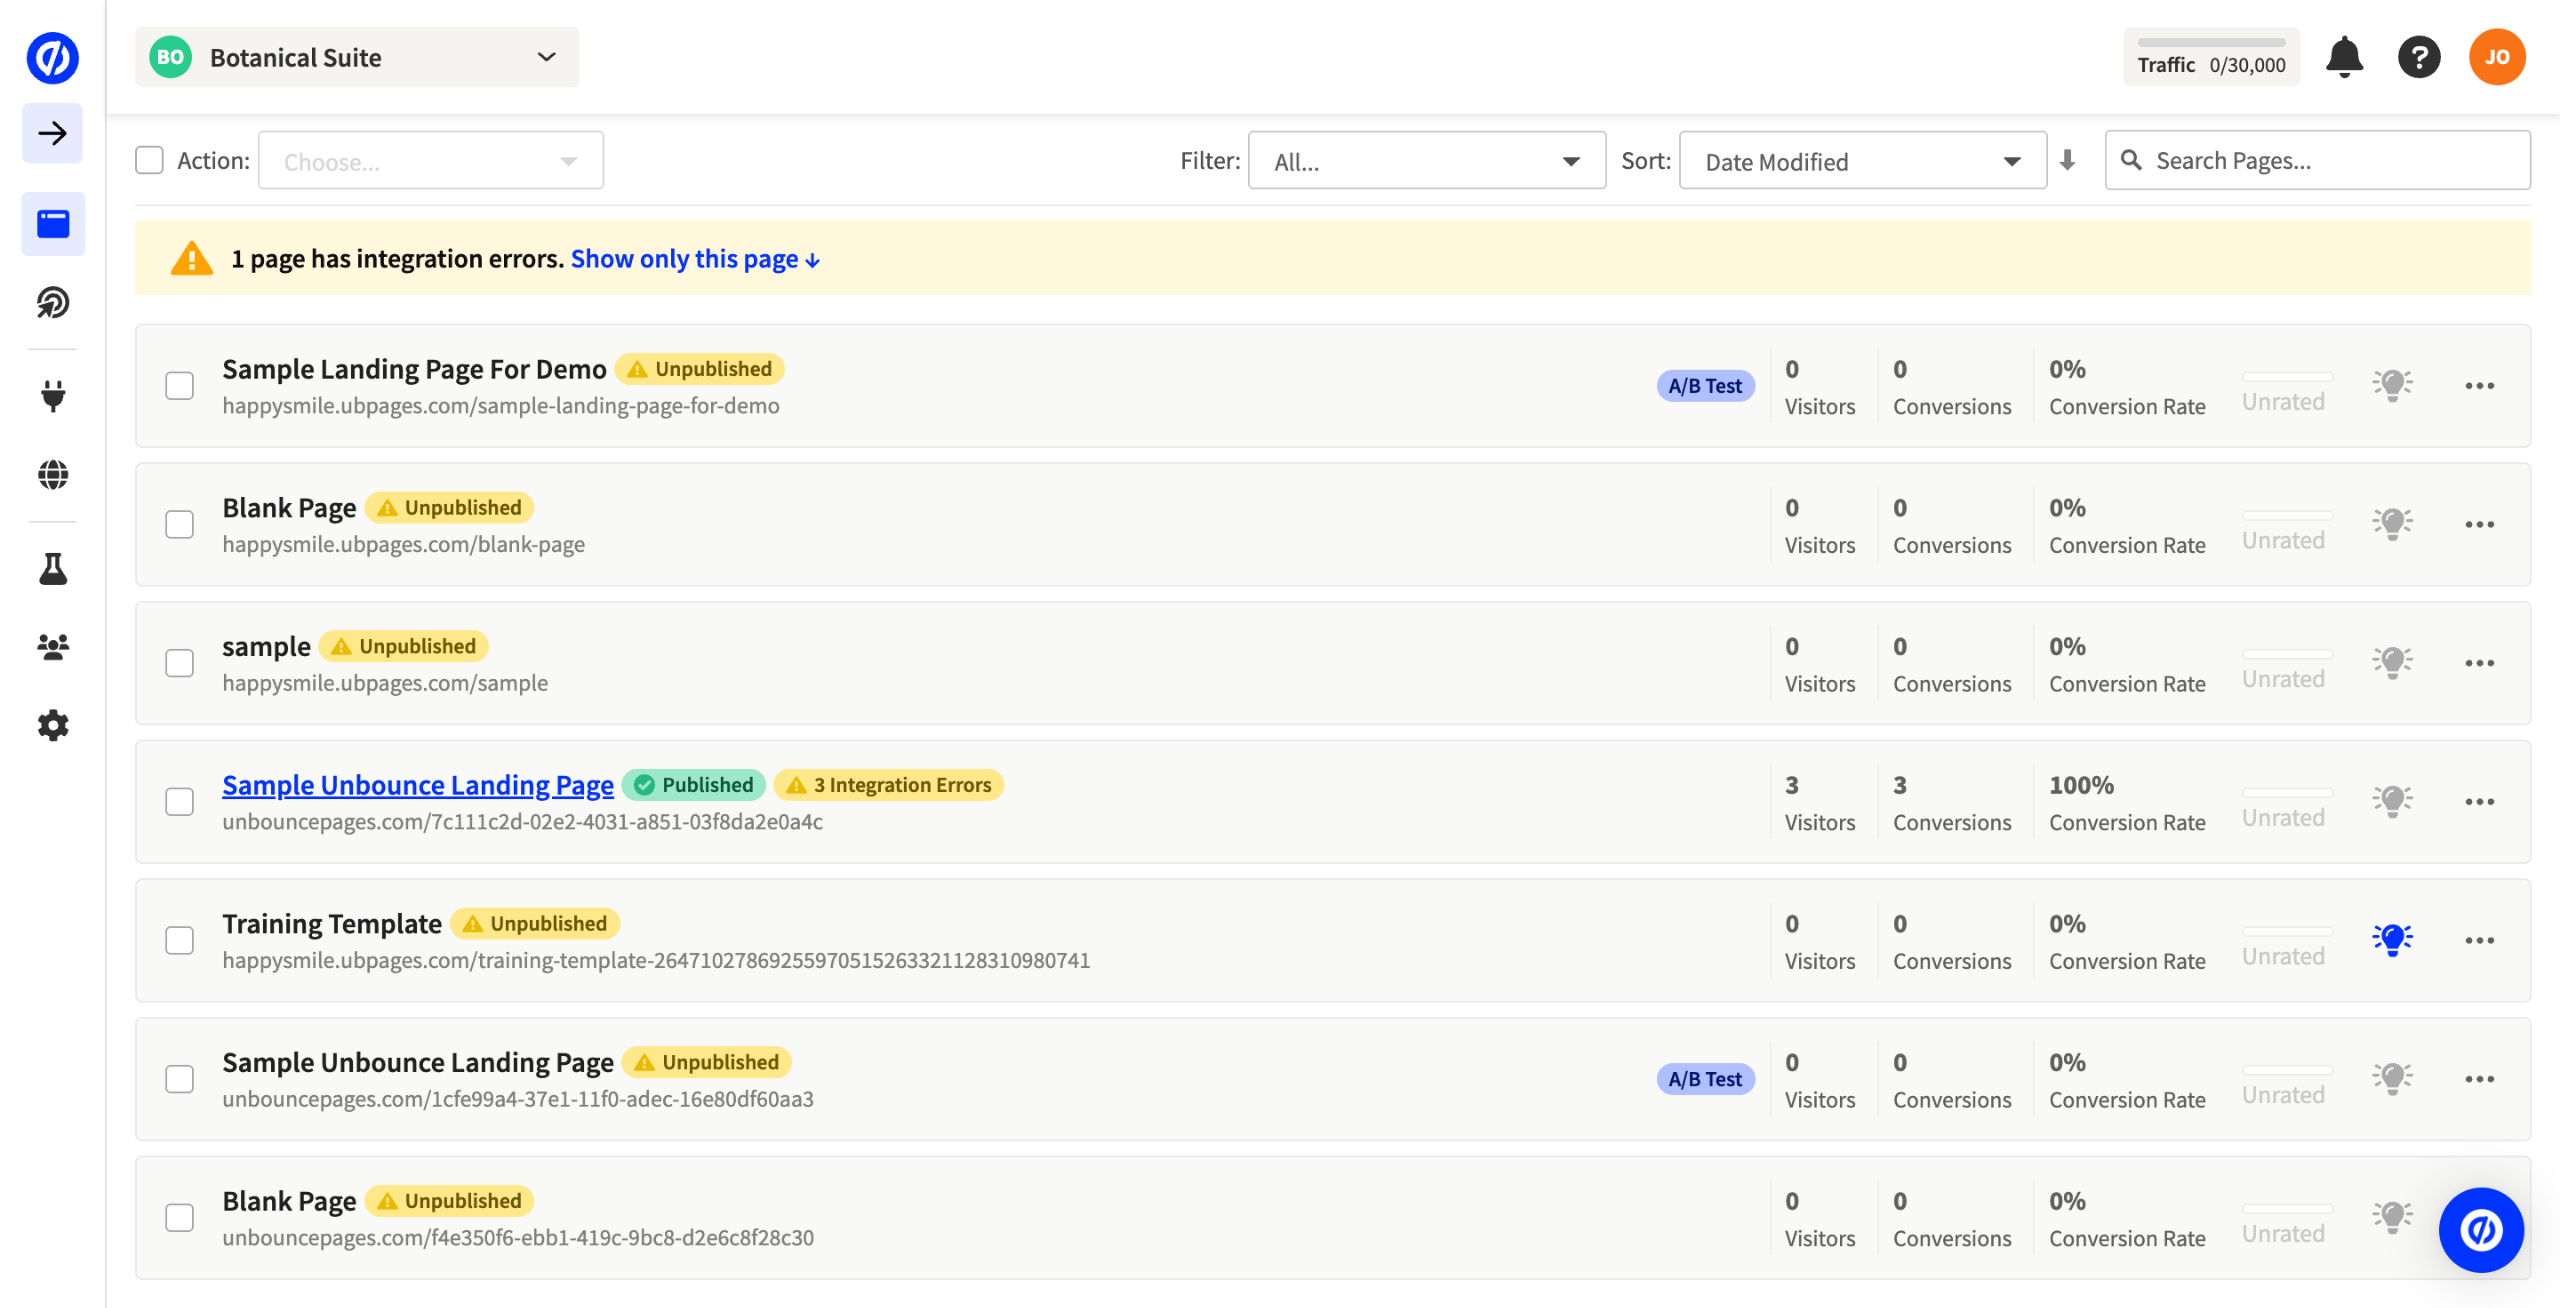Viewport: 2560px width, 1308px height.
Task: Open the Pages icon in the sidebar
Action: coord(52,223)
